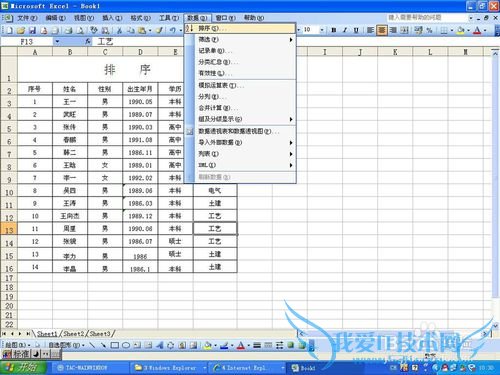
Task: Apply the yellow Fill Color in formatting toolbar
Action: (461, 30)
